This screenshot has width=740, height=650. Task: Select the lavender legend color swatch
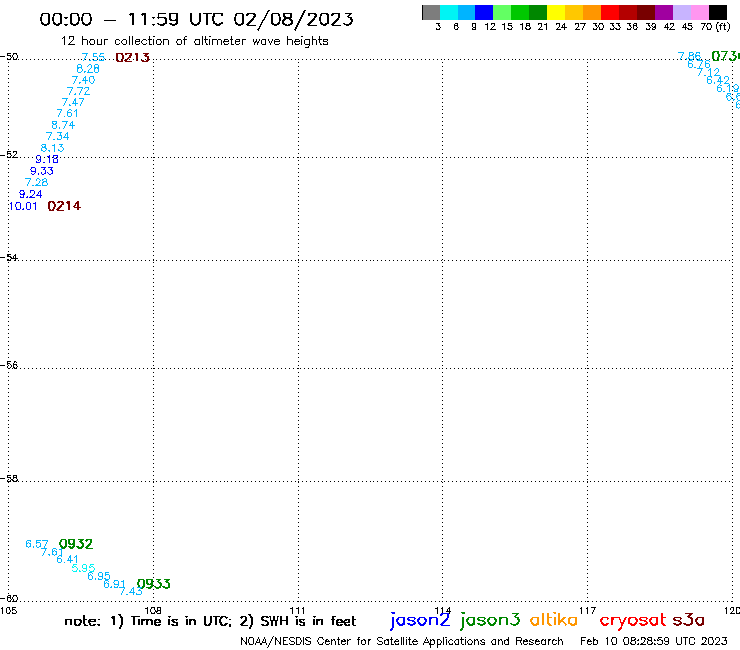coord(681,12)
